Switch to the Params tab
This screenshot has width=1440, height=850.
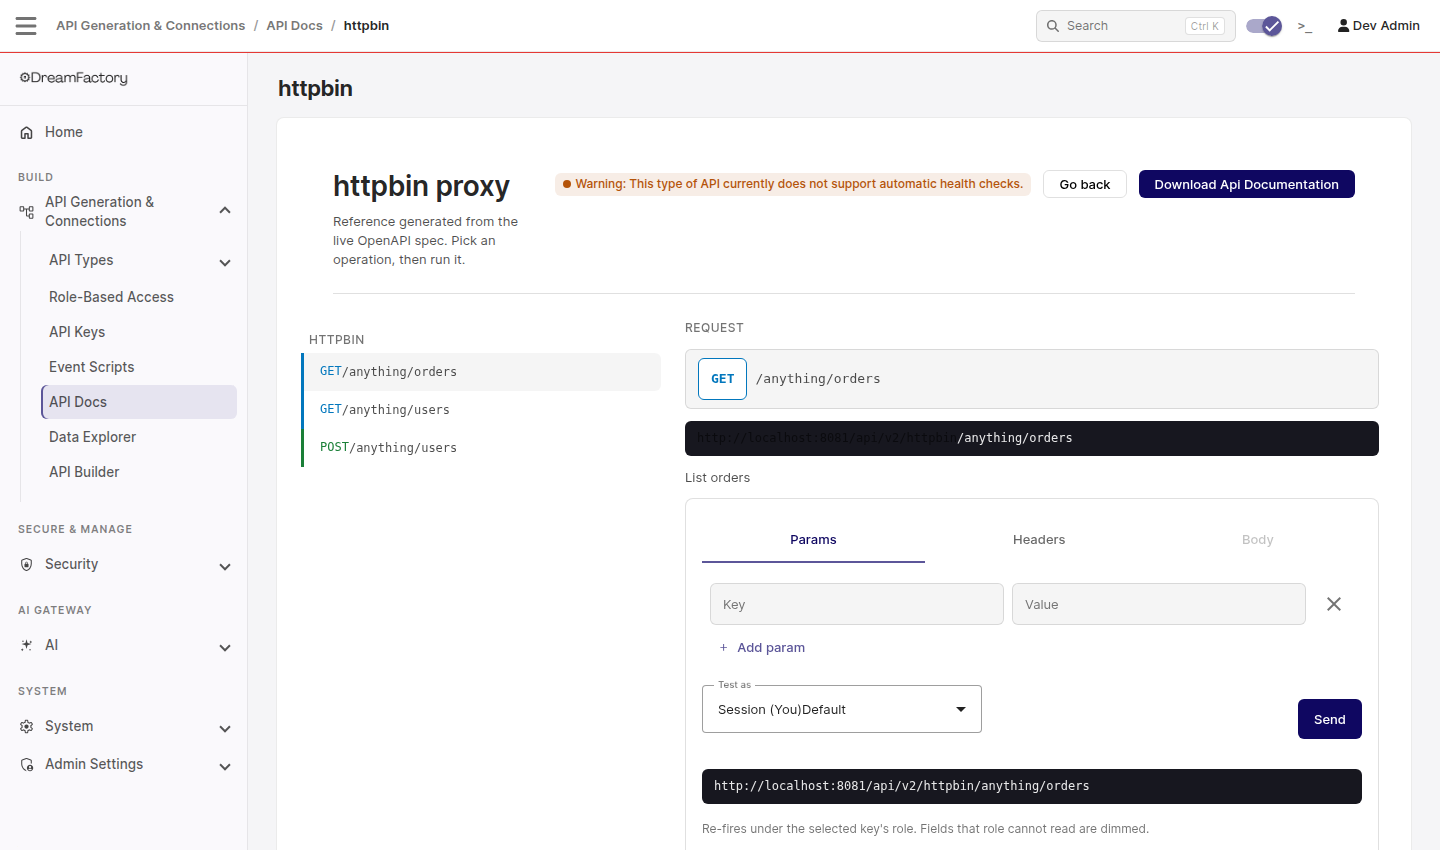tap(813, 540)
